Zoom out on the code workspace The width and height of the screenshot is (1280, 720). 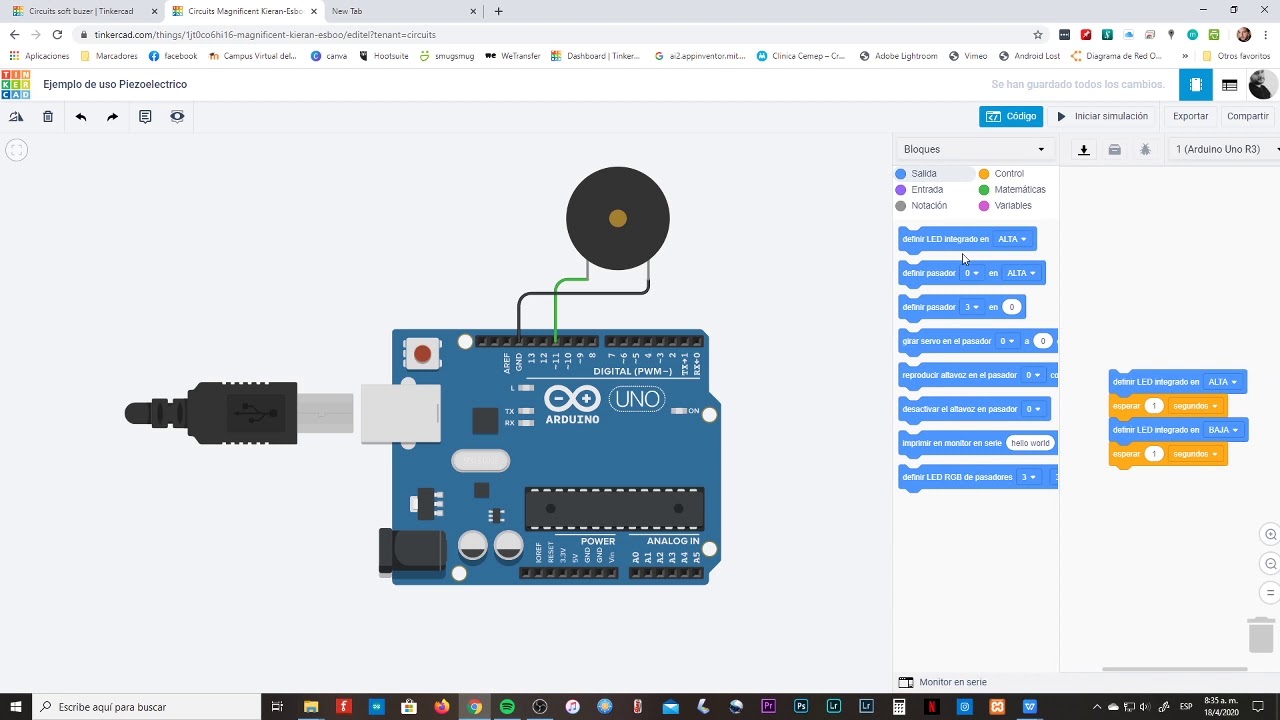pyautogui.click(x=1271, y=564)
